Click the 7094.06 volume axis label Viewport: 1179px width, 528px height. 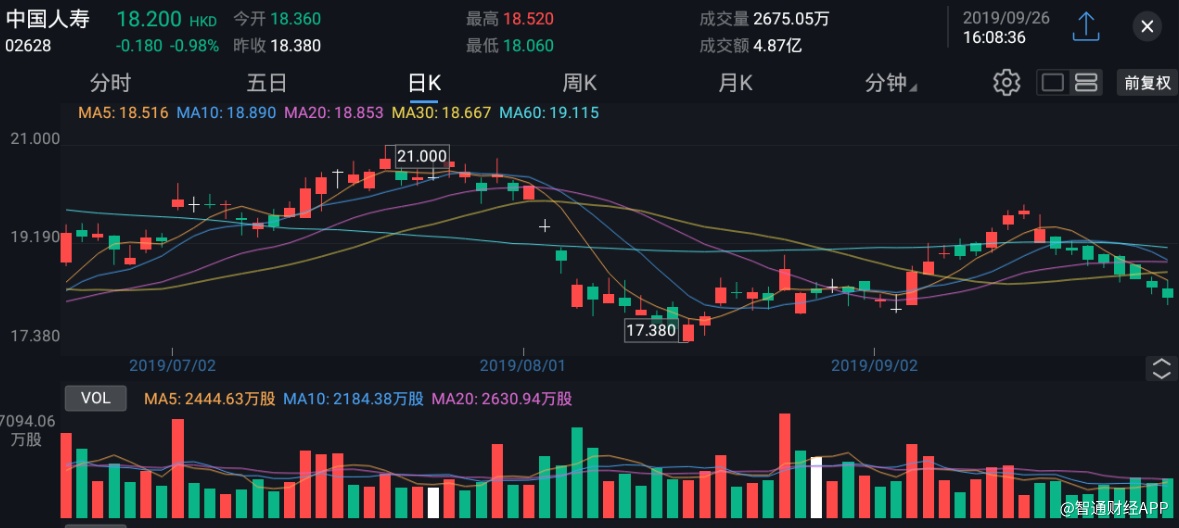(27, 421)
